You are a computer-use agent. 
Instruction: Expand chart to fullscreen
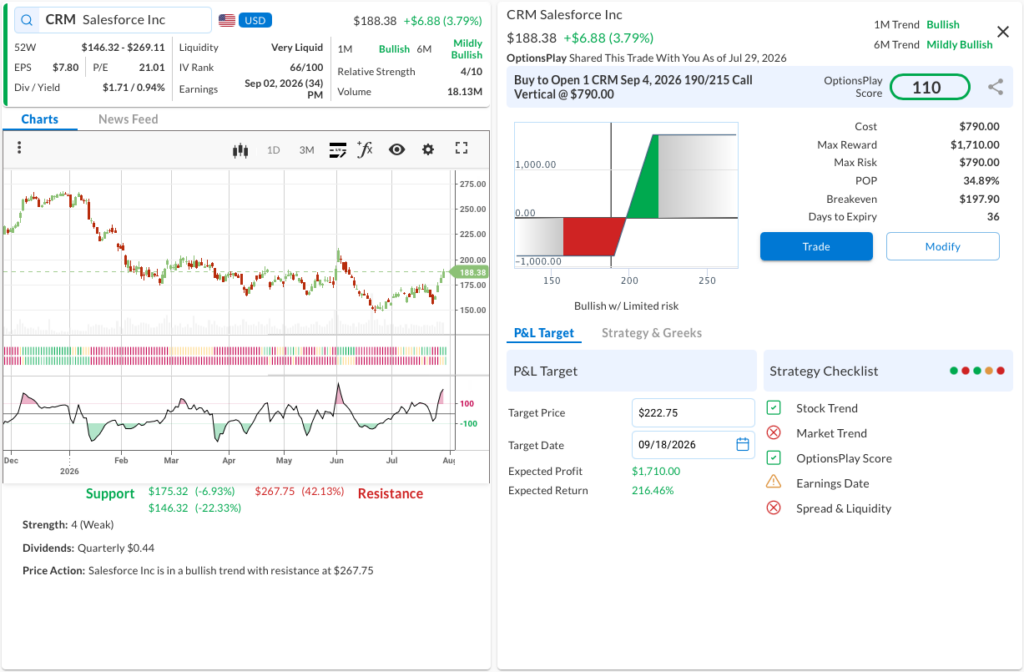(461, 148)
